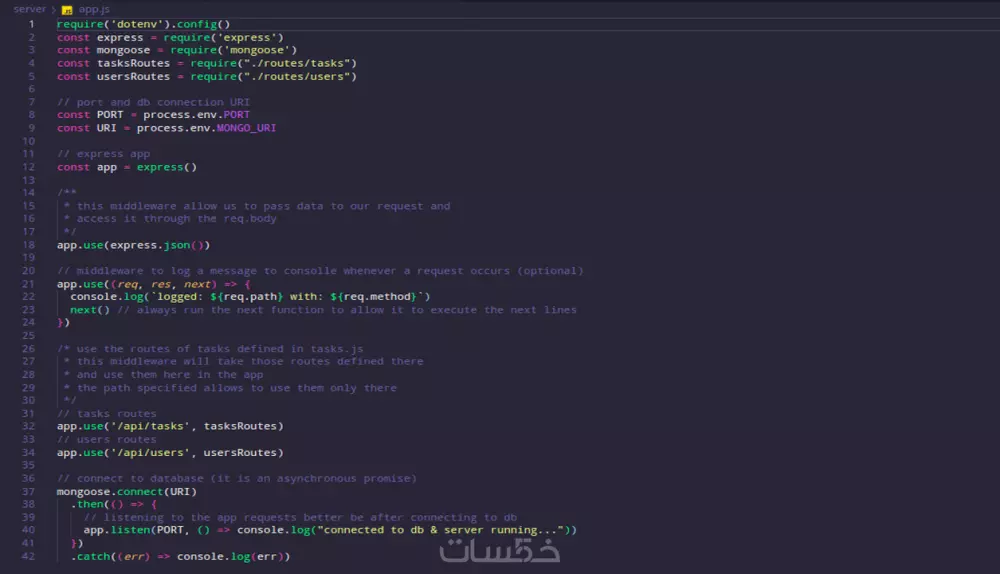This screenshot has width=1000, height=574.
Task: Click the '// tasks routes' comment
Action: tap(107, 413)
